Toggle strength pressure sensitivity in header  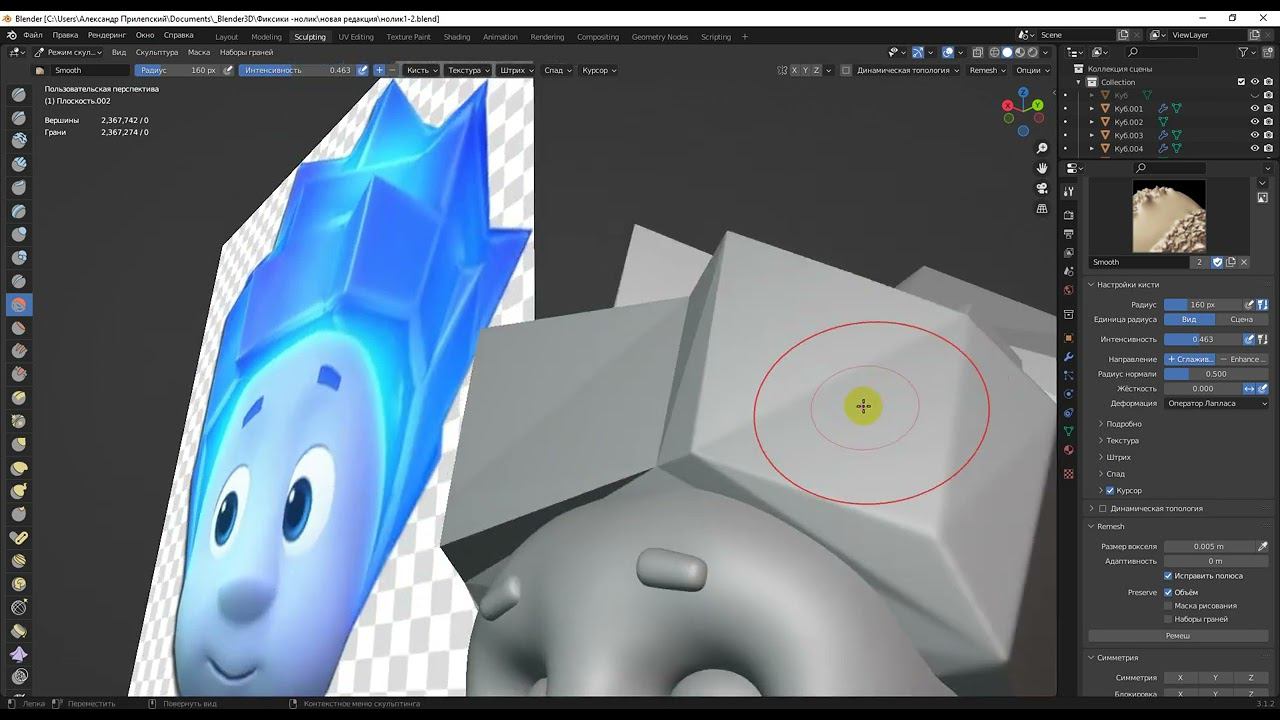pos(363,70)
